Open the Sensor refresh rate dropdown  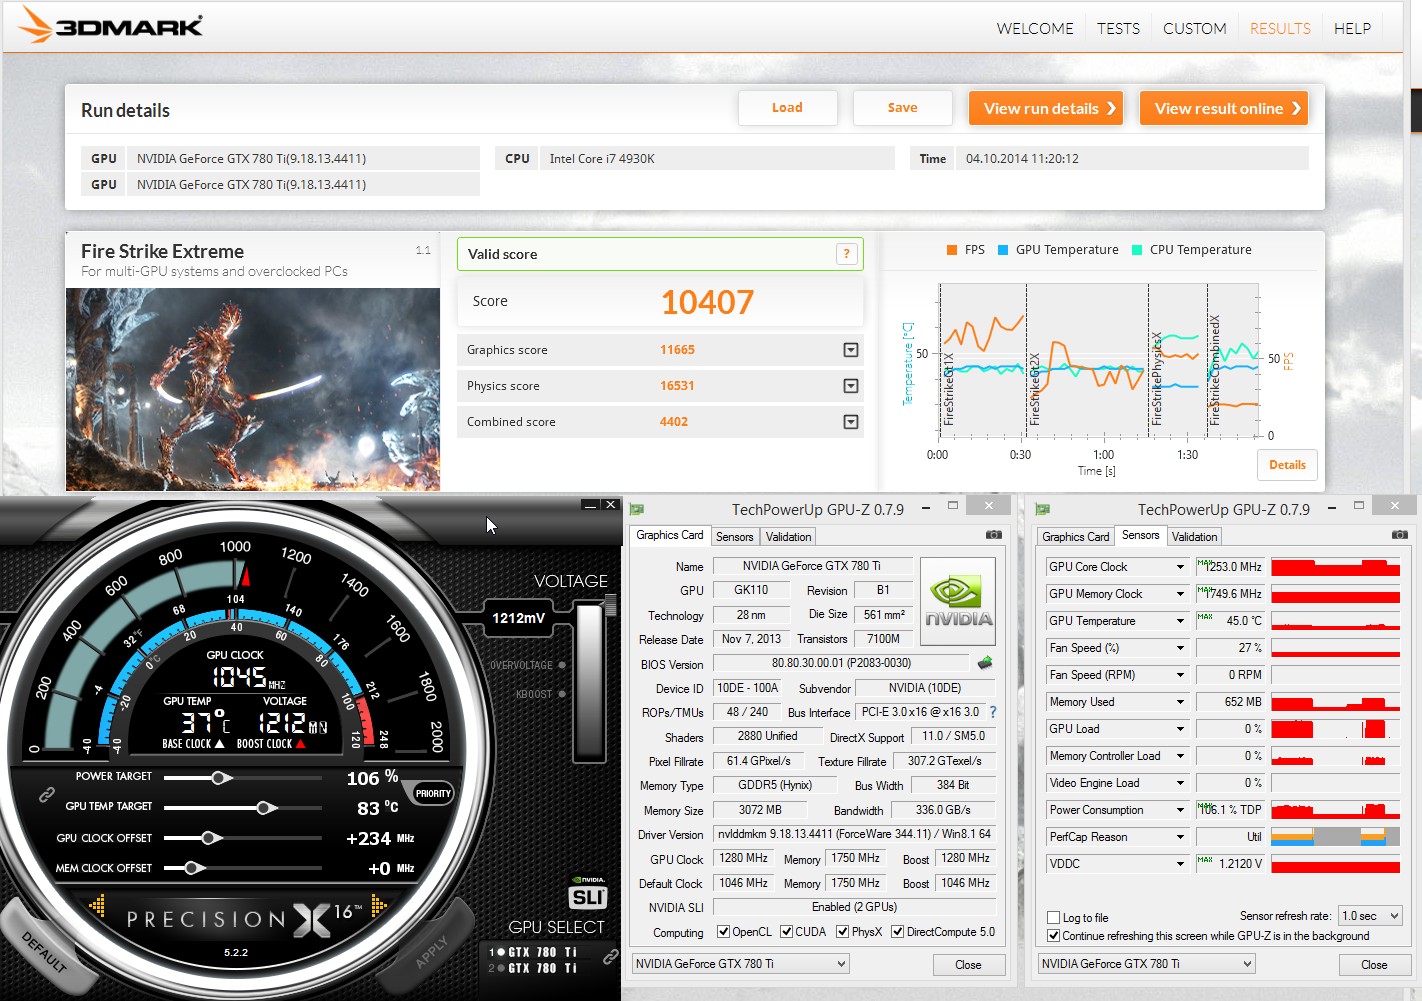[x=1371, y=916]
